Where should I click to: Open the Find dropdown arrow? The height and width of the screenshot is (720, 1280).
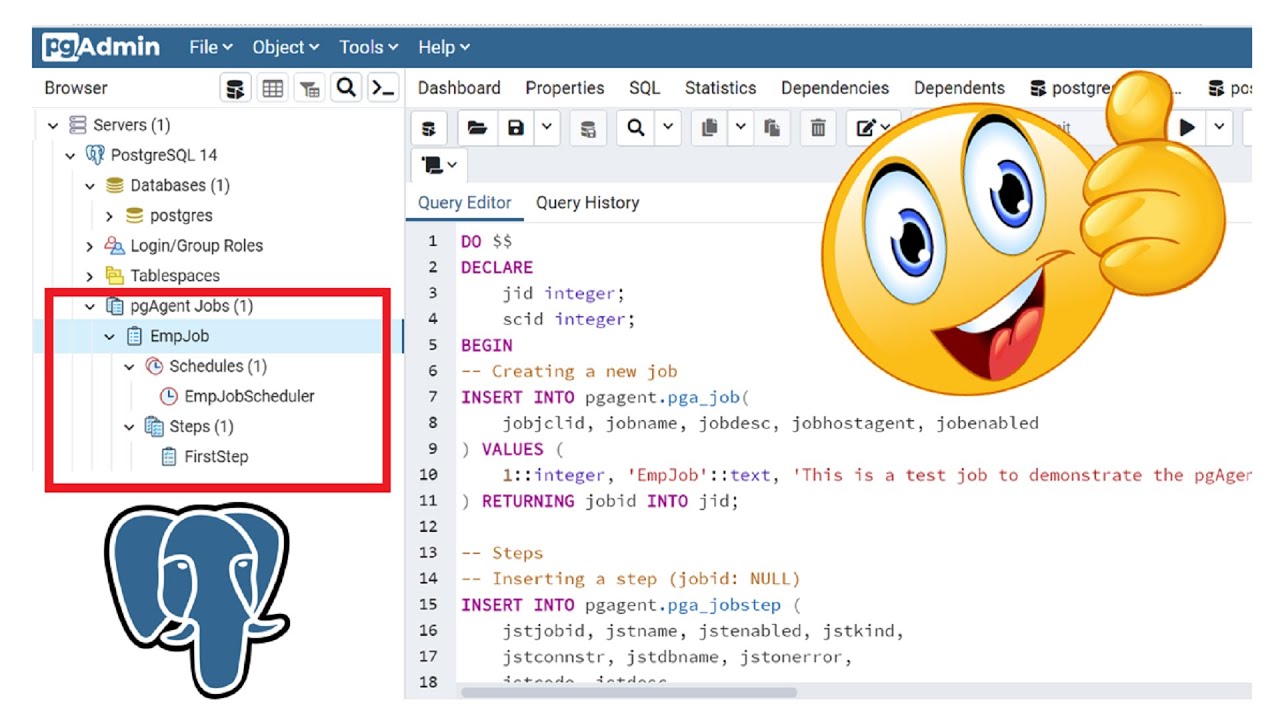coord(668,128)
